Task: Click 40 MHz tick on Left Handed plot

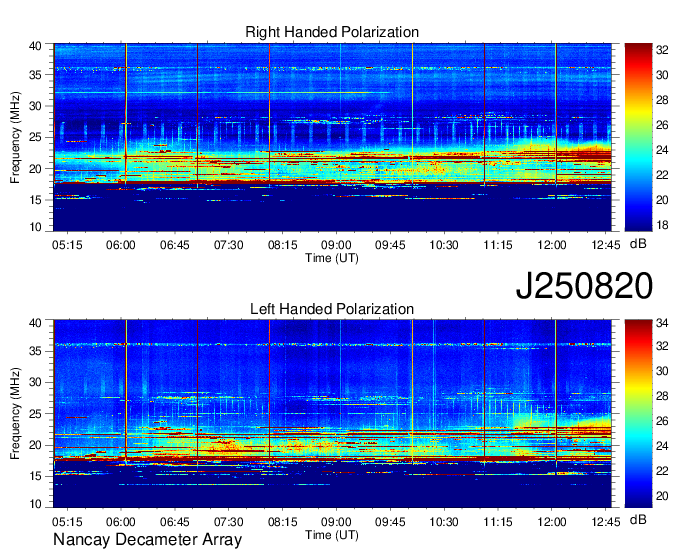Action: click(35, 323)
